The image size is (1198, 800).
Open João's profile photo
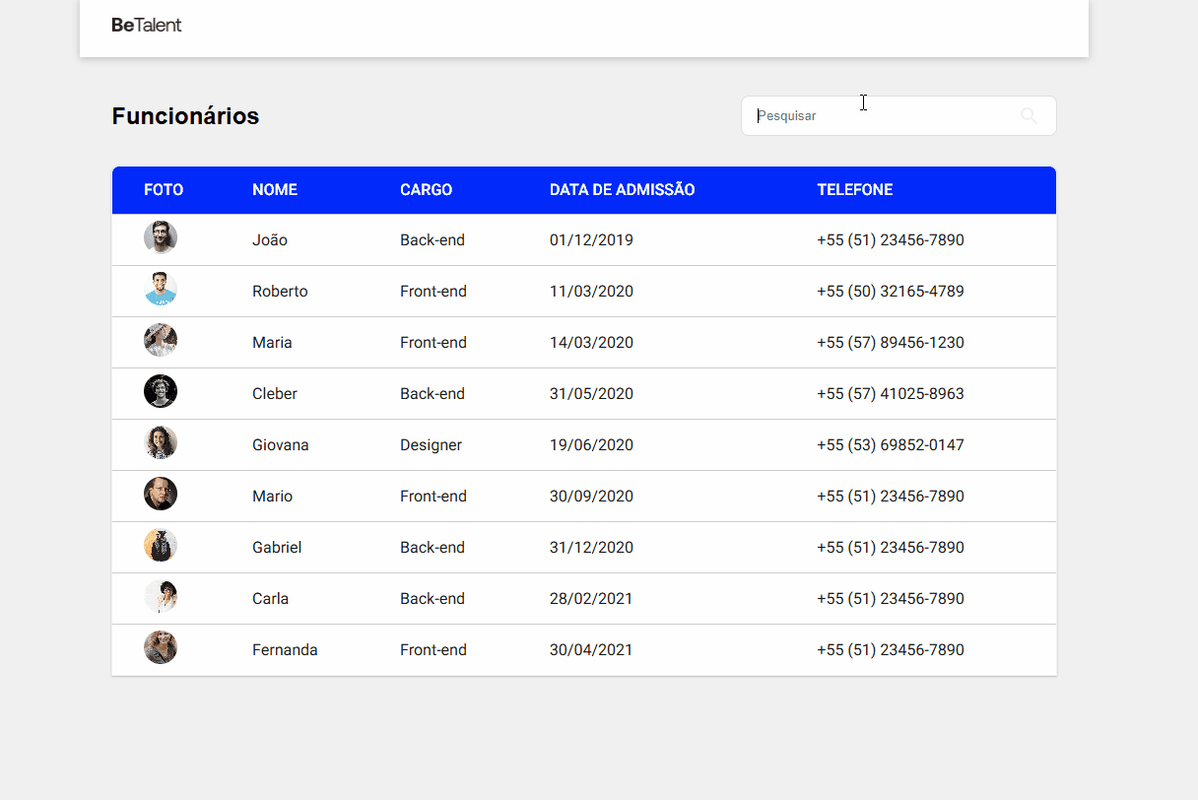160,238
